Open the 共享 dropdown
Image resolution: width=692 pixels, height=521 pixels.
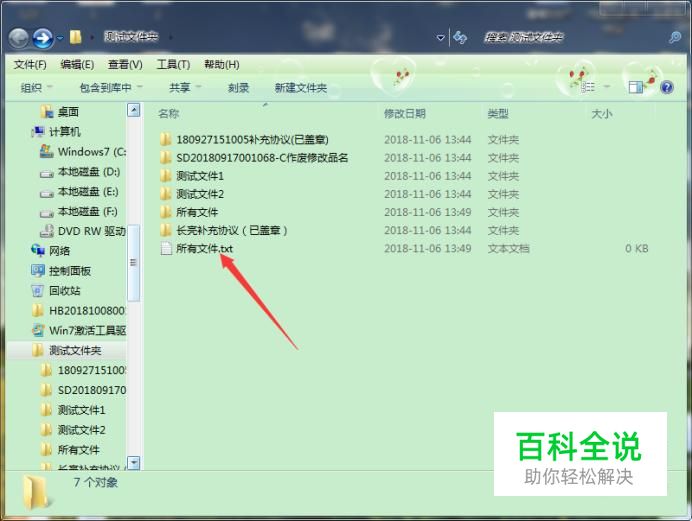point(185,88)
